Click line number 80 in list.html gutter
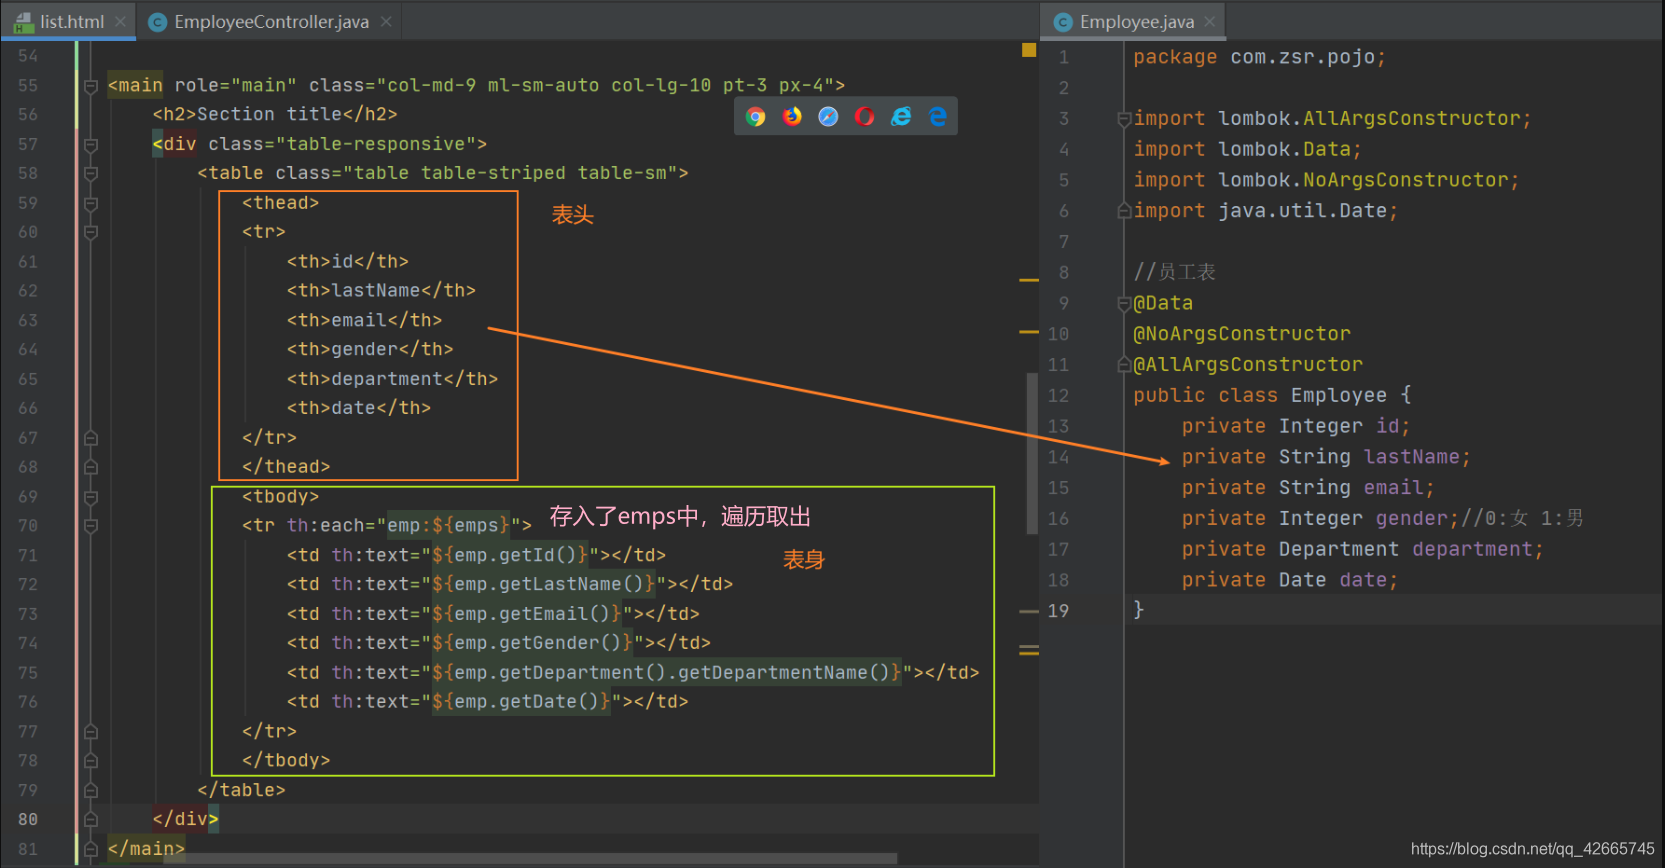Image resolution: width=1665 pixels, height=868 pixels. (28, 819)
